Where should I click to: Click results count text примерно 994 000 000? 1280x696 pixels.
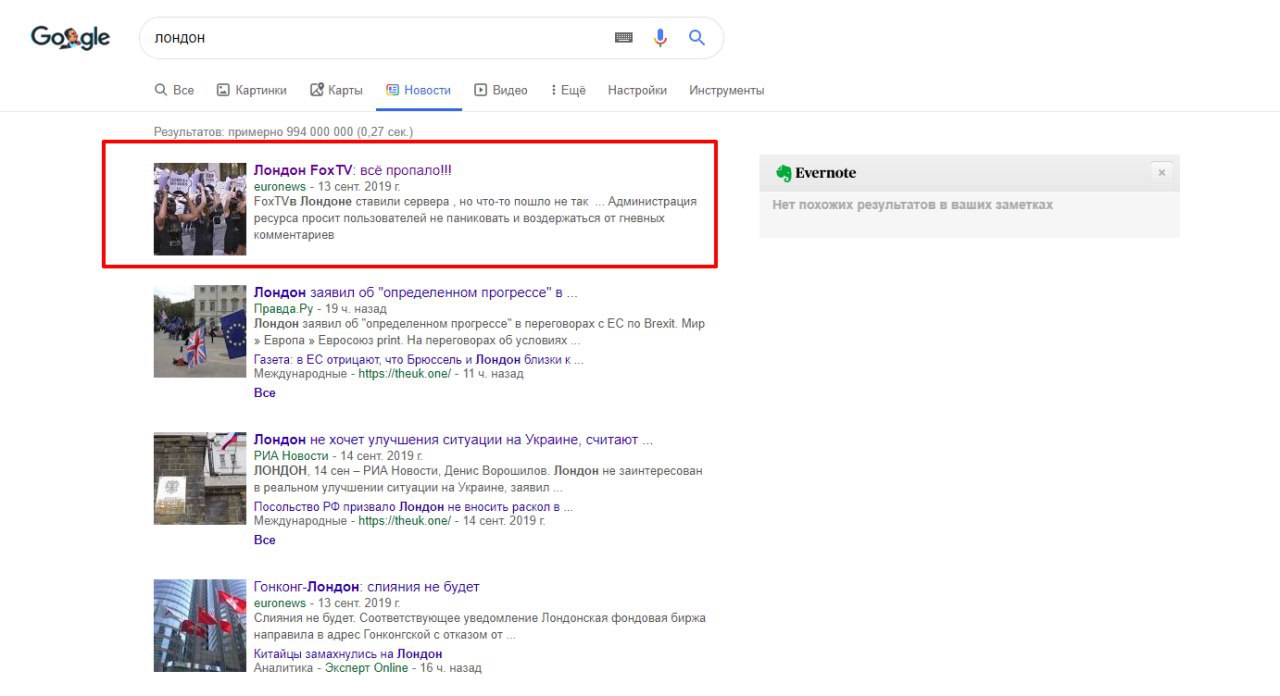tap(283, 132)
